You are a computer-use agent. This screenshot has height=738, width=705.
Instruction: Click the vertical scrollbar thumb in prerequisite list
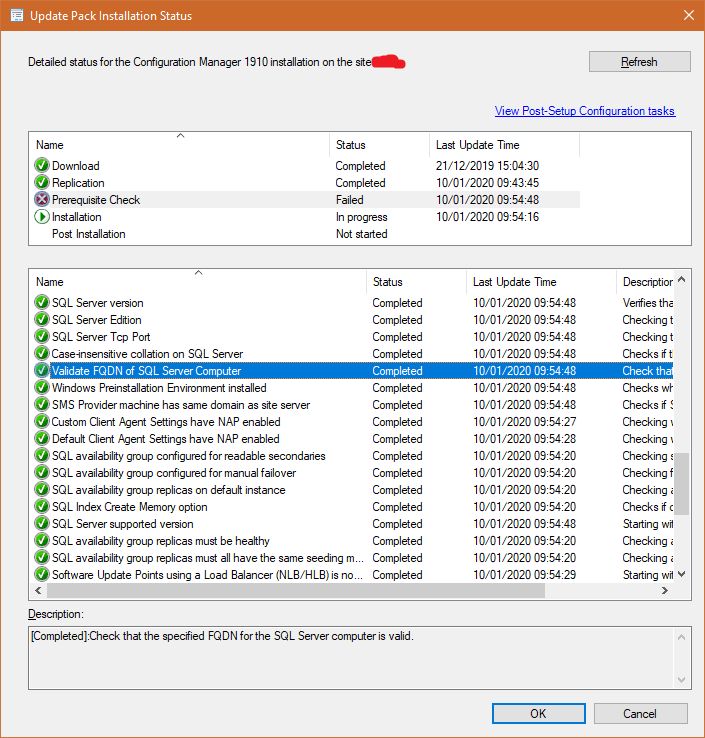pyautogui.click(x=681, y=484)
